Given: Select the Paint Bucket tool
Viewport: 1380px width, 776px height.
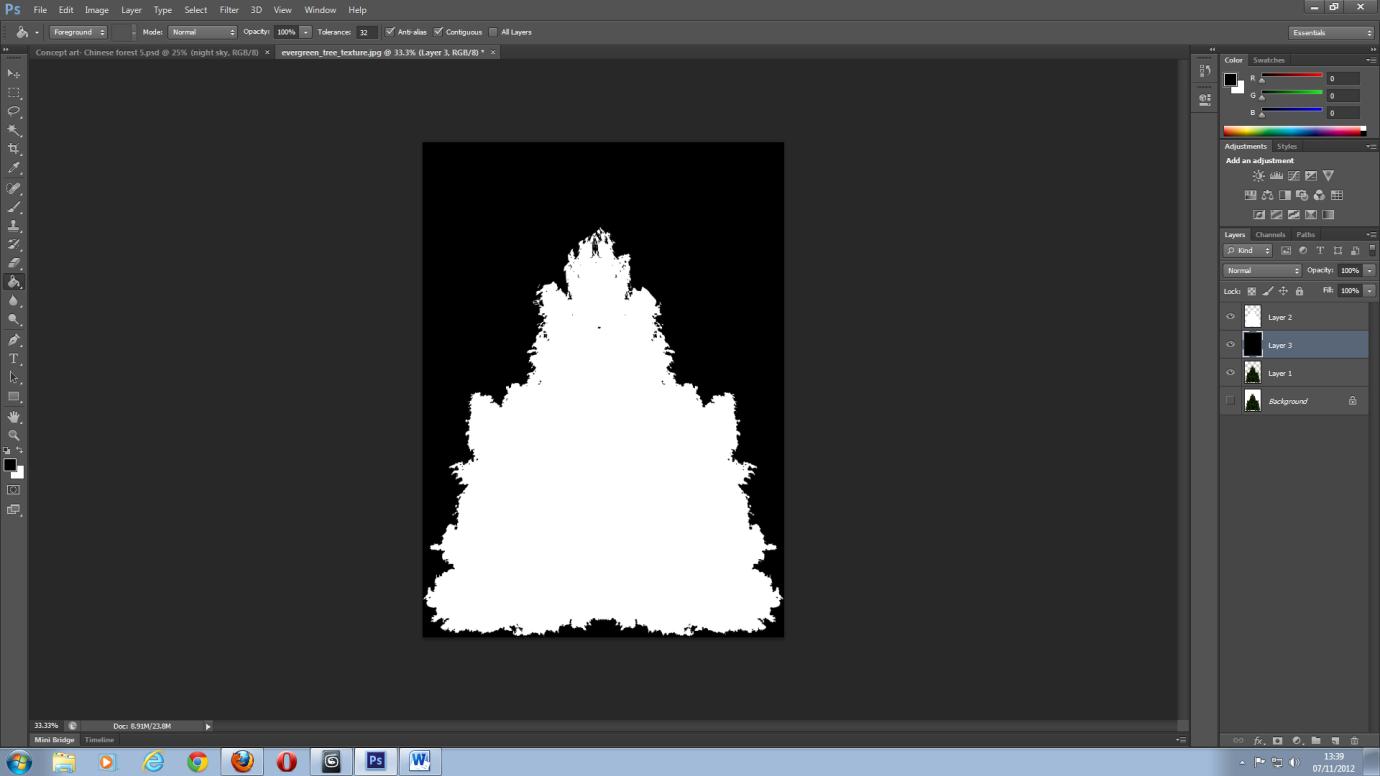Looking at the screenshot, I should [x=14, y=283].
